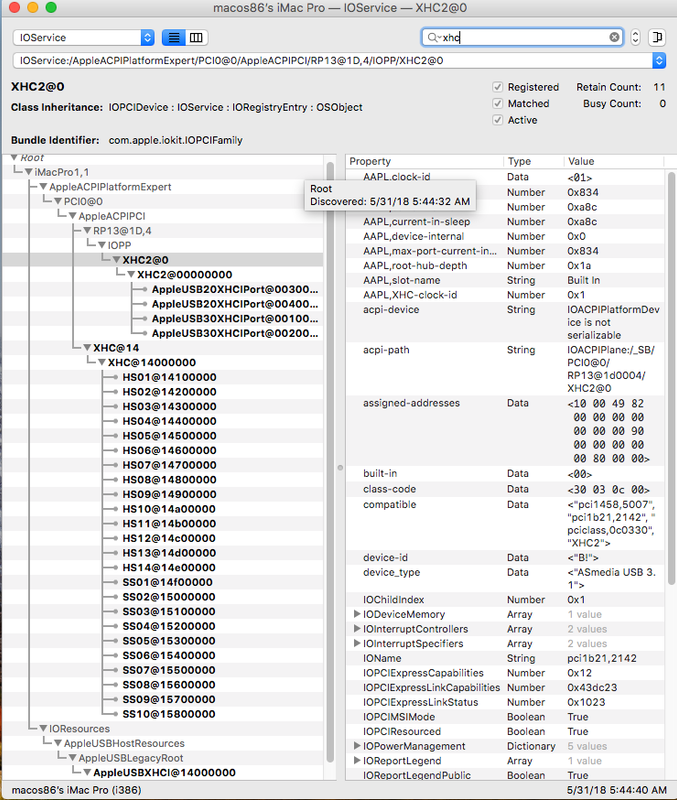Collapse the XHC@14 node
The width and height of the screenshot is (677, 800).
[x=87, y=348]
